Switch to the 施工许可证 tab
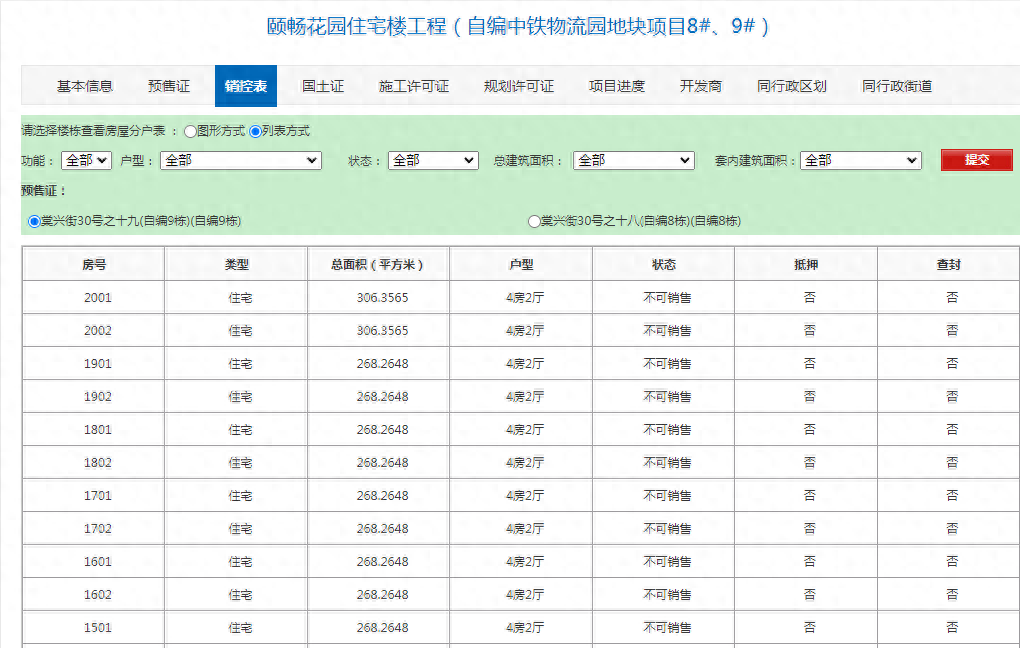 415,86
